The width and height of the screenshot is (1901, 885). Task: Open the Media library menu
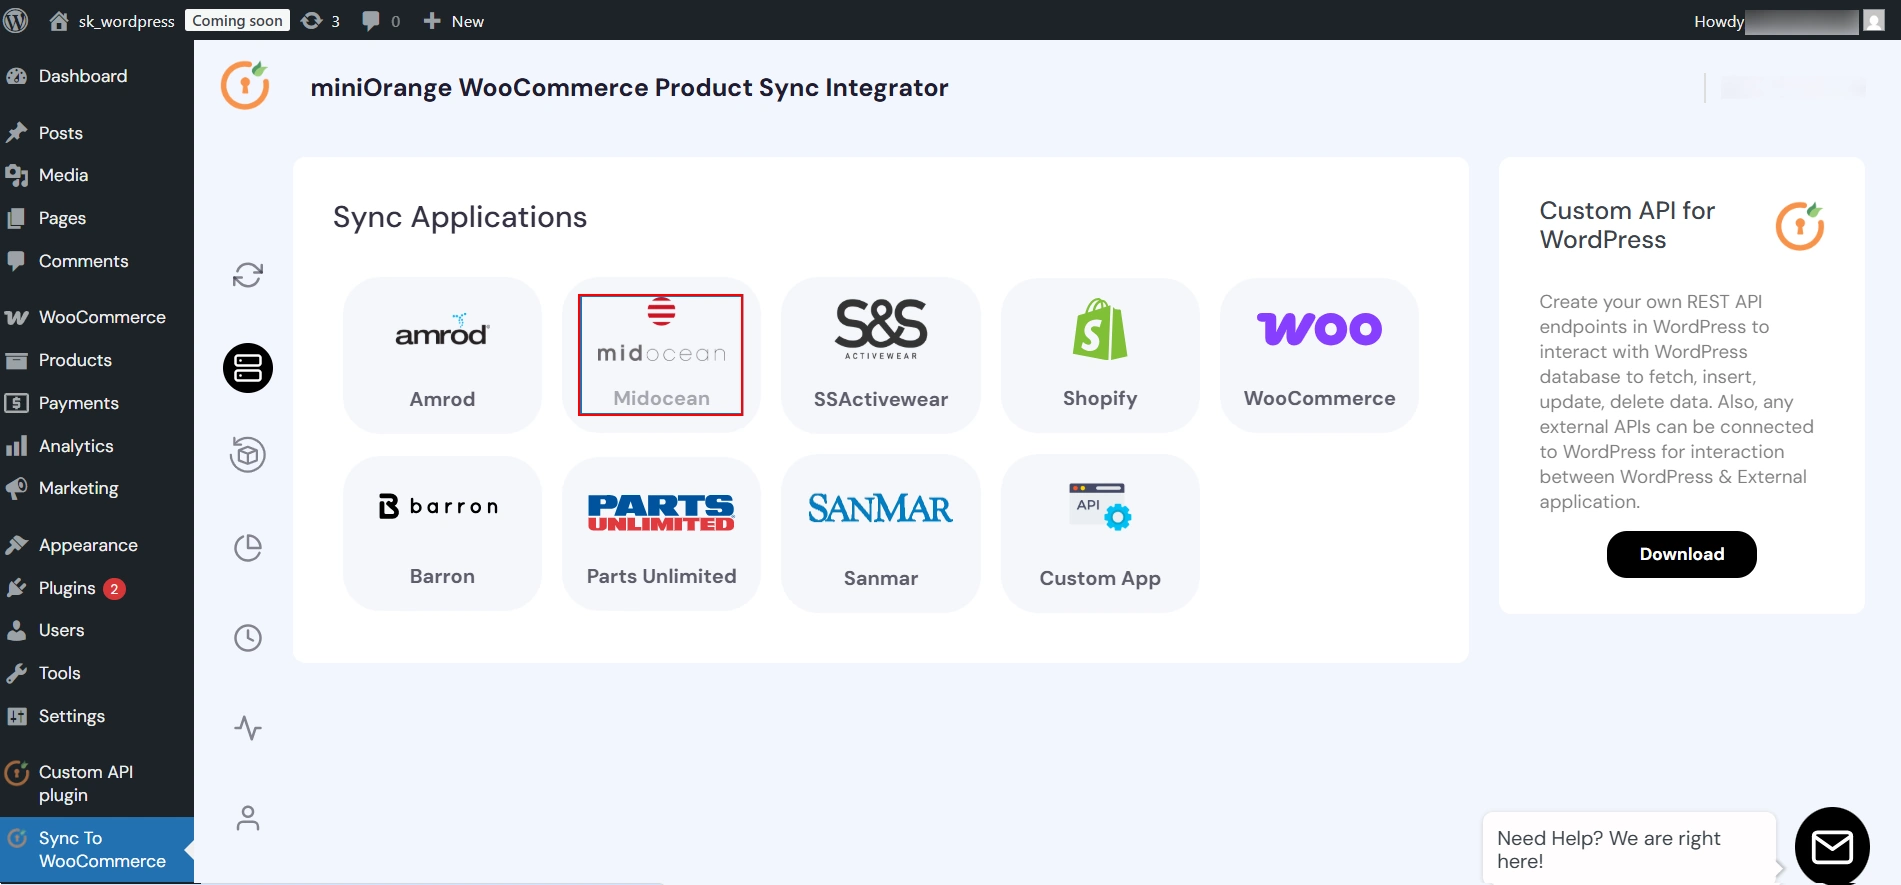[97, 175]
